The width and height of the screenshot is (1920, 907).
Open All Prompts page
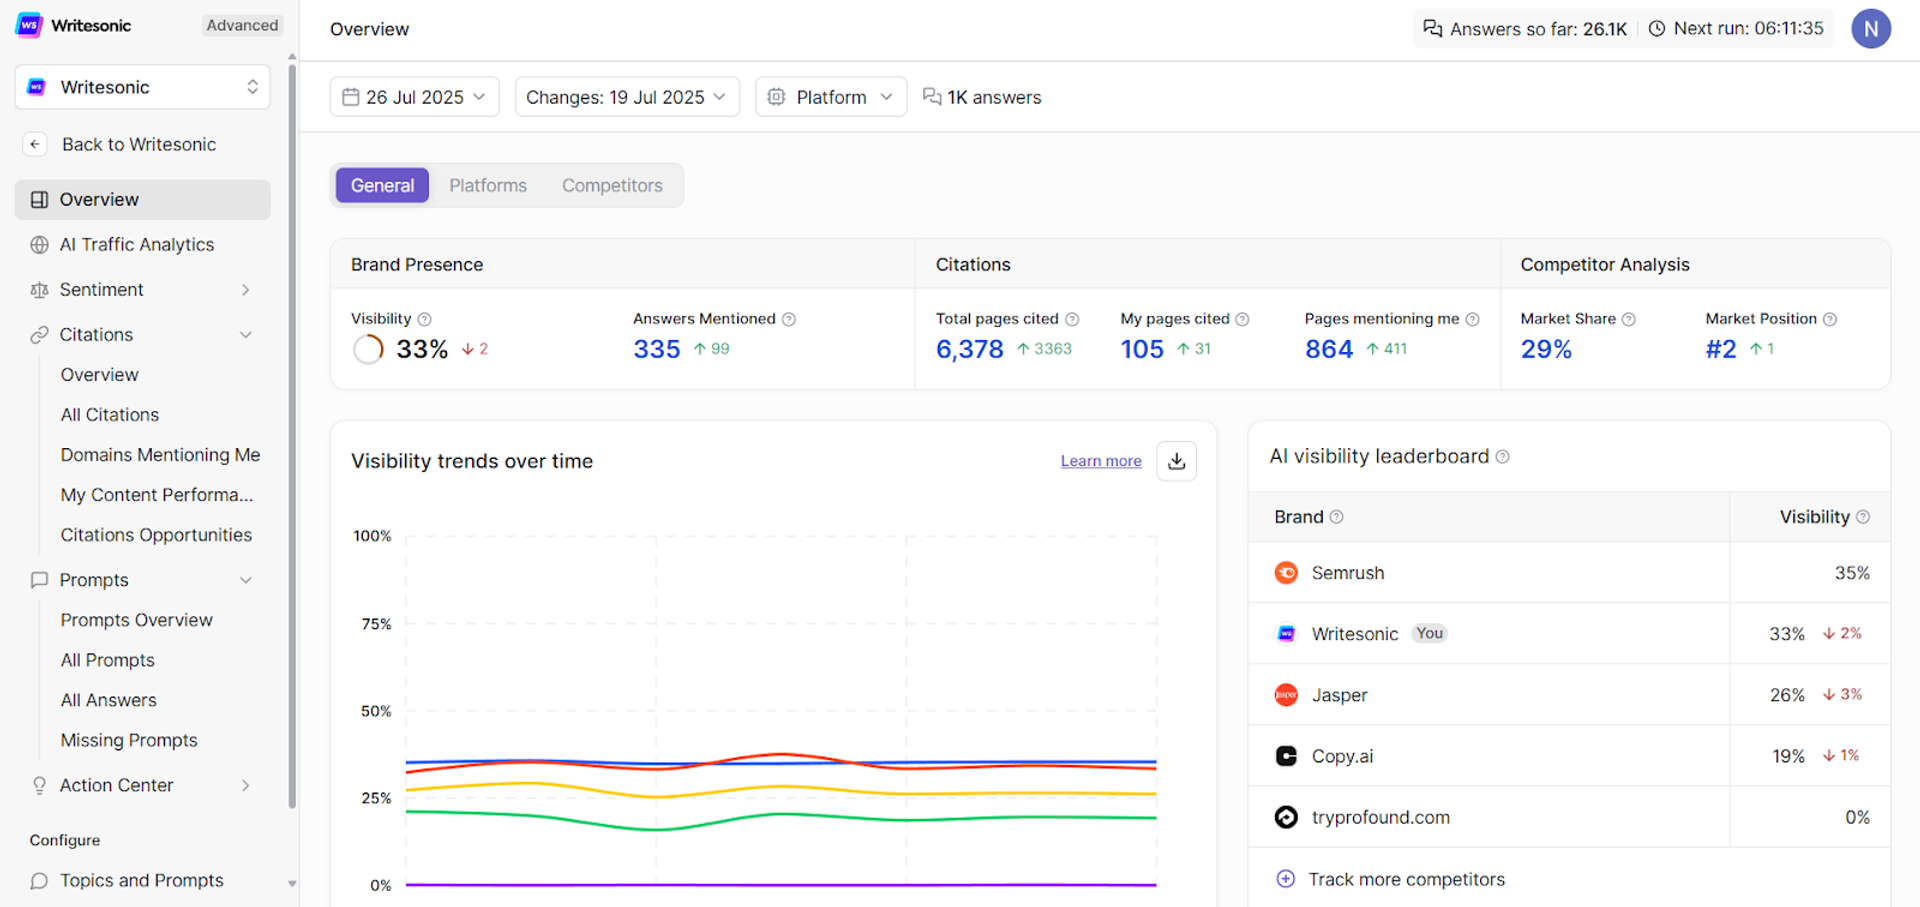(107, 660)
